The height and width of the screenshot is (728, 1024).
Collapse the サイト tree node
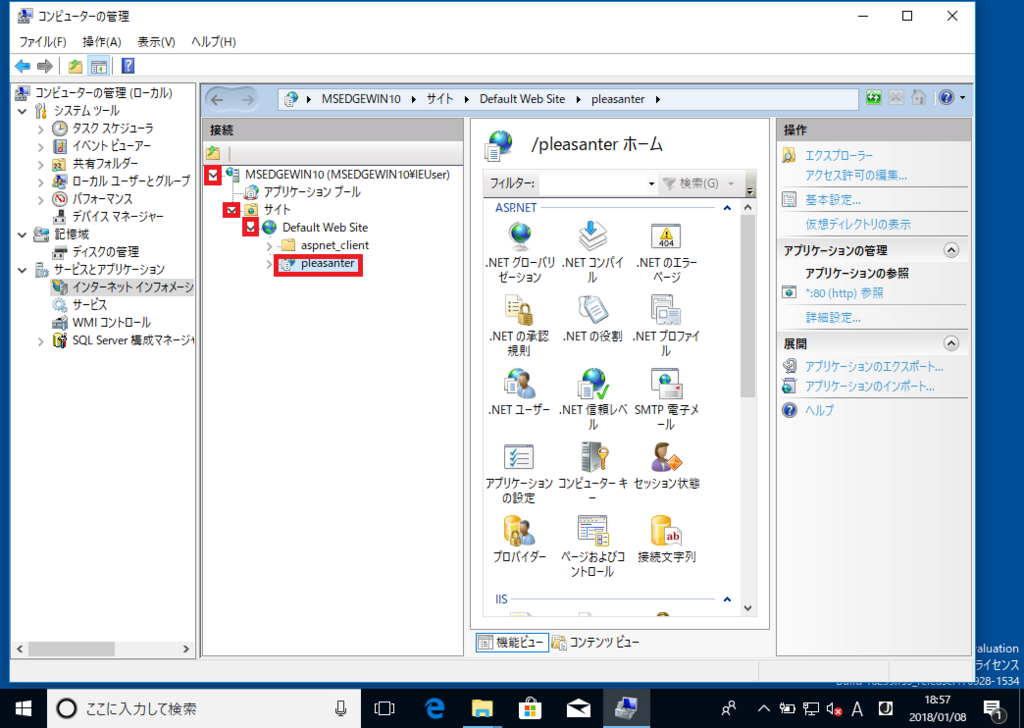(231, 210)
